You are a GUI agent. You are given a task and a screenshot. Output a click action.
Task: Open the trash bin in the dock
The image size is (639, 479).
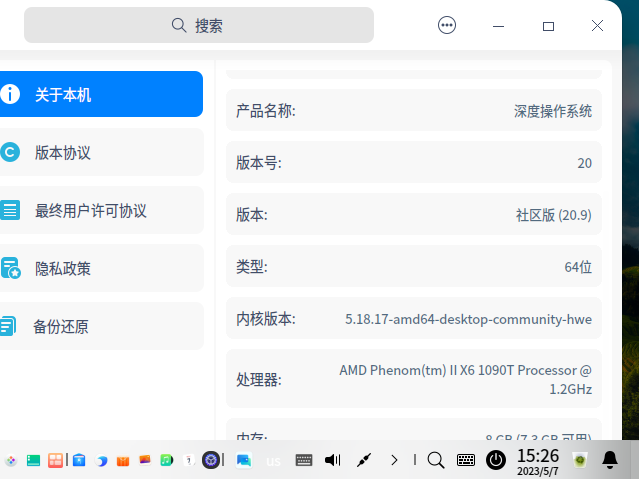click(x=580, y=461)
